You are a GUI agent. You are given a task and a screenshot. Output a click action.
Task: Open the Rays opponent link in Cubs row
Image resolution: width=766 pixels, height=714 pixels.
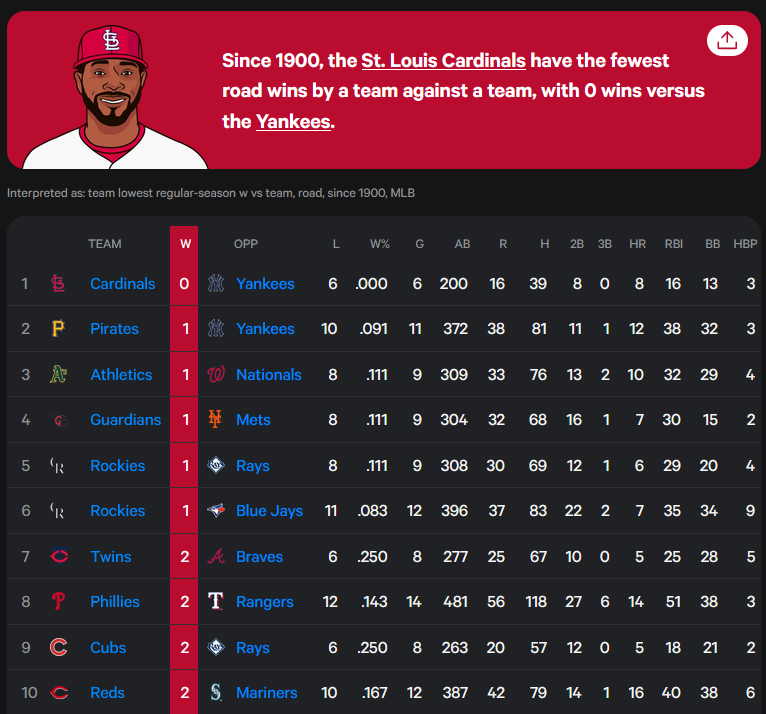click(253, 648)
